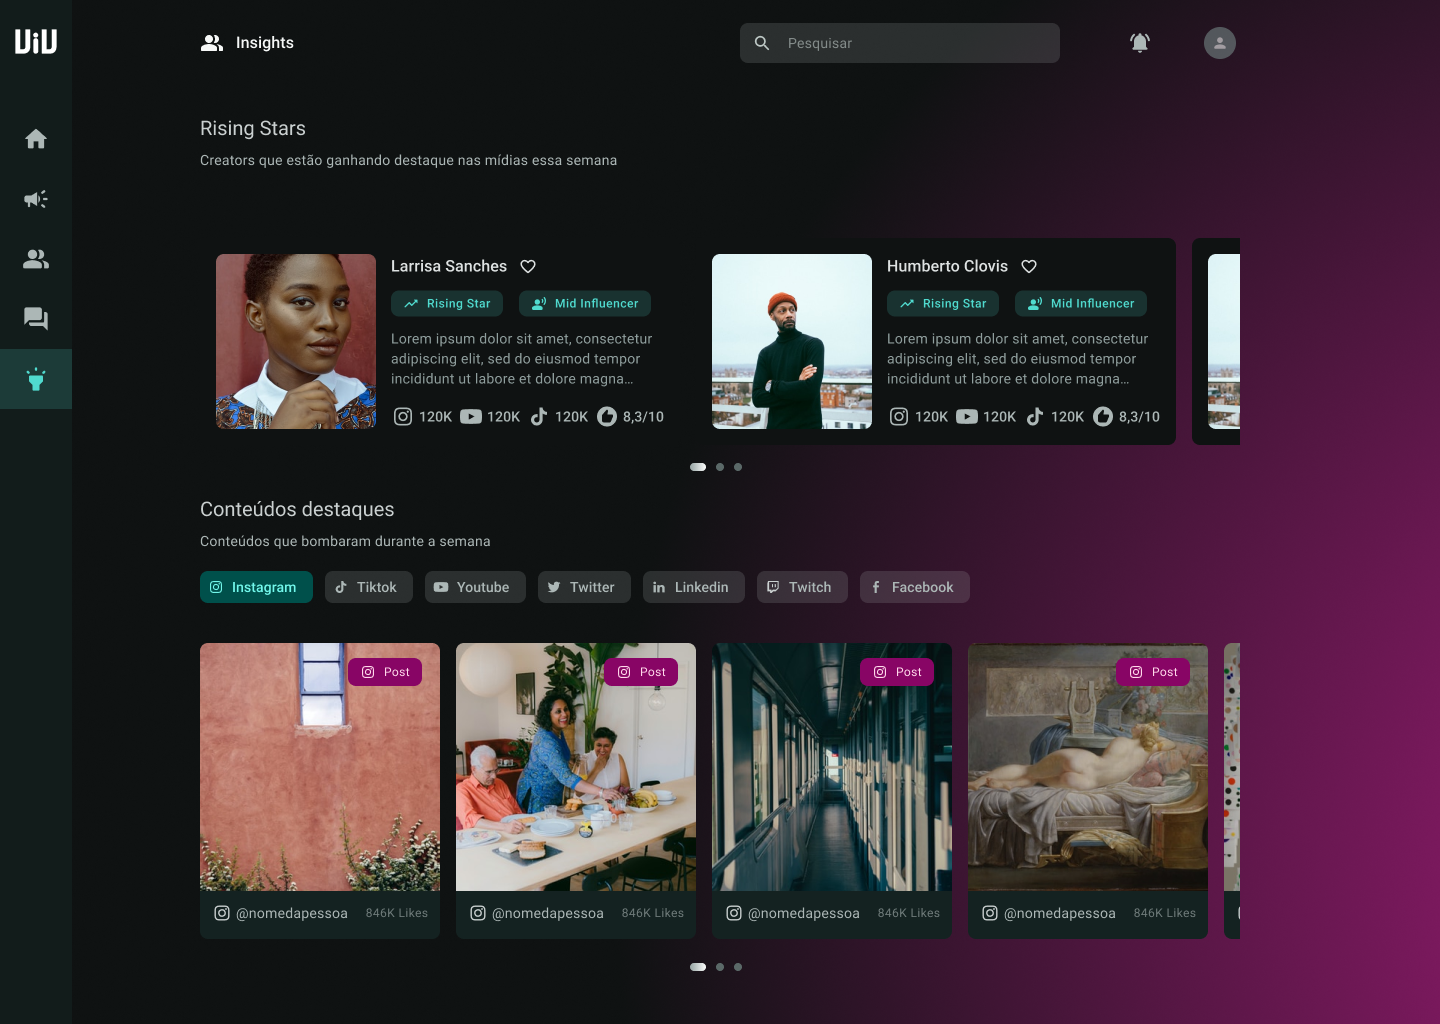Screen dimensions: 1440x1024
Task: Select the Twitter filter tab
Action: click(x=584, y=587)
